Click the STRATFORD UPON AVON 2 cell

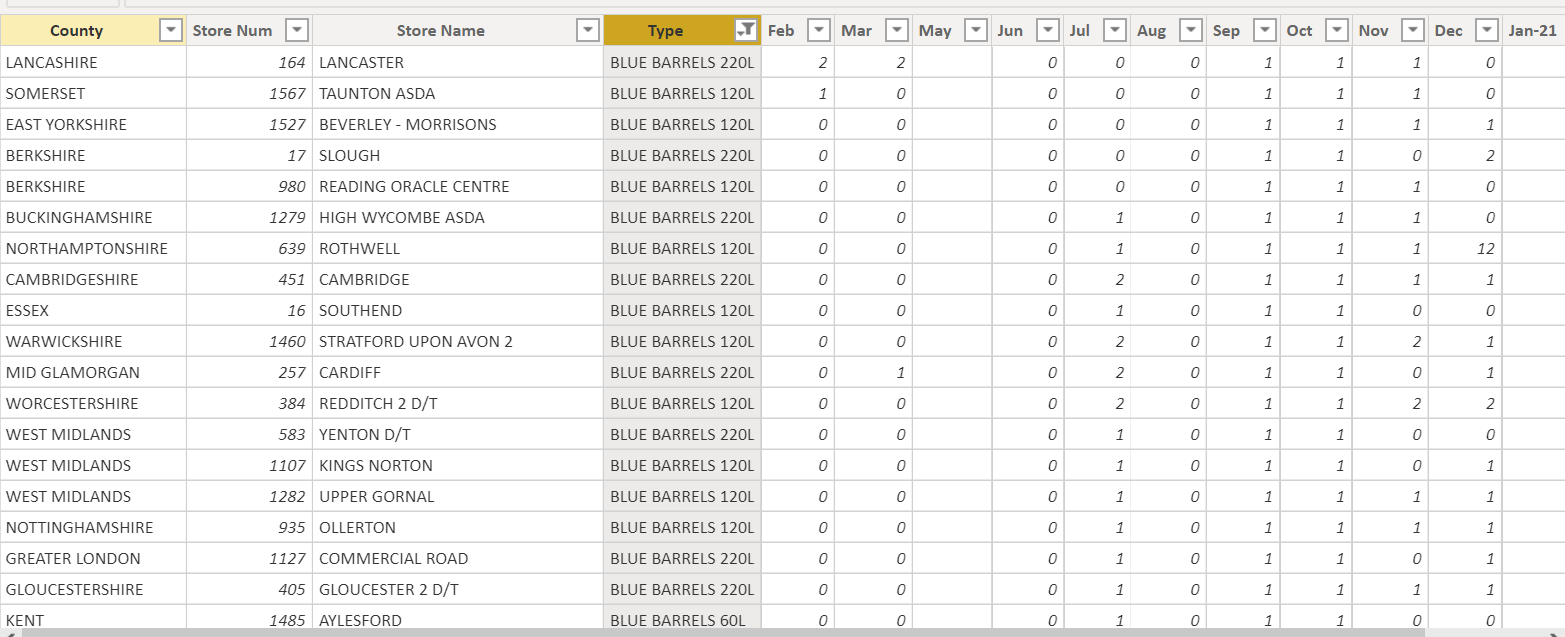[458, 341]
